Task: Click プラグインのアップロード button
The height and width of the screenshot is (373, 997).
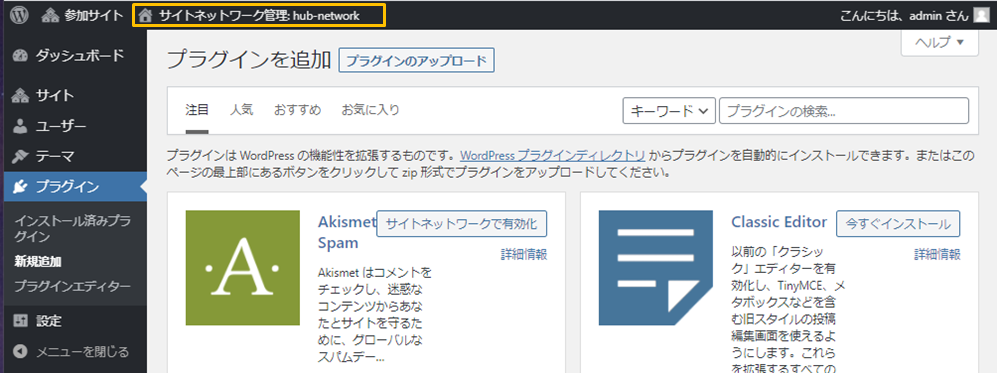Action: click(416, 61)
